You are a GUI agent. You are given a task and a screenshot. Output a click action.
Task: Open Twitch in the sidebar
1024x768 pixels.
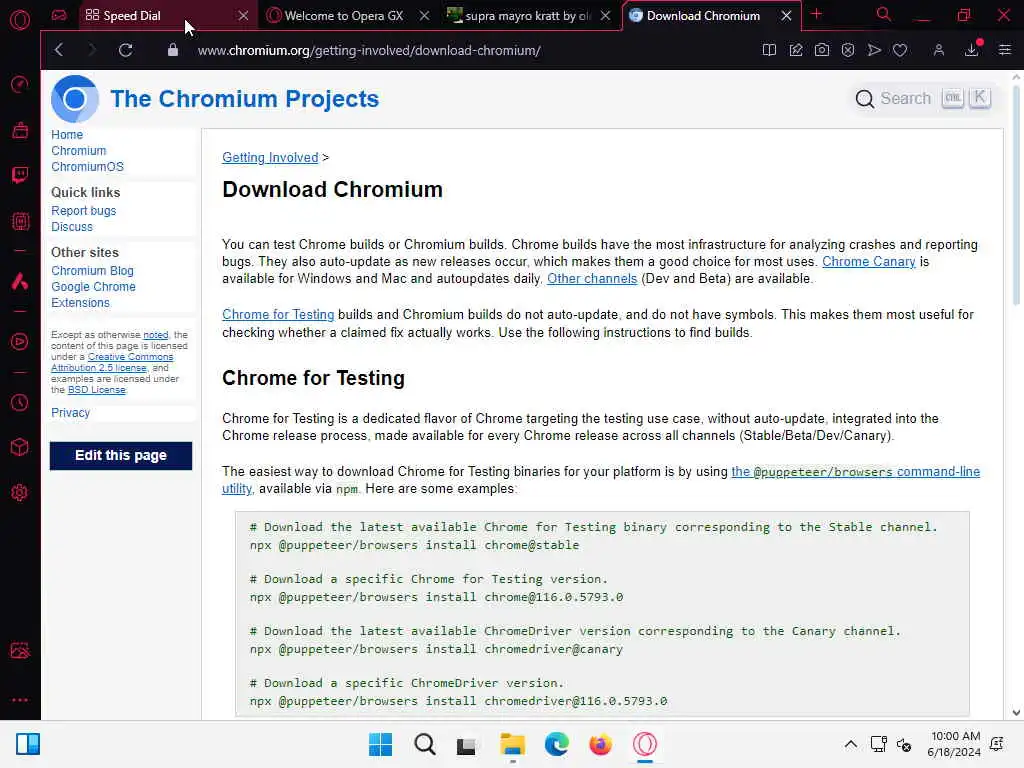click(x=20, y=175)
